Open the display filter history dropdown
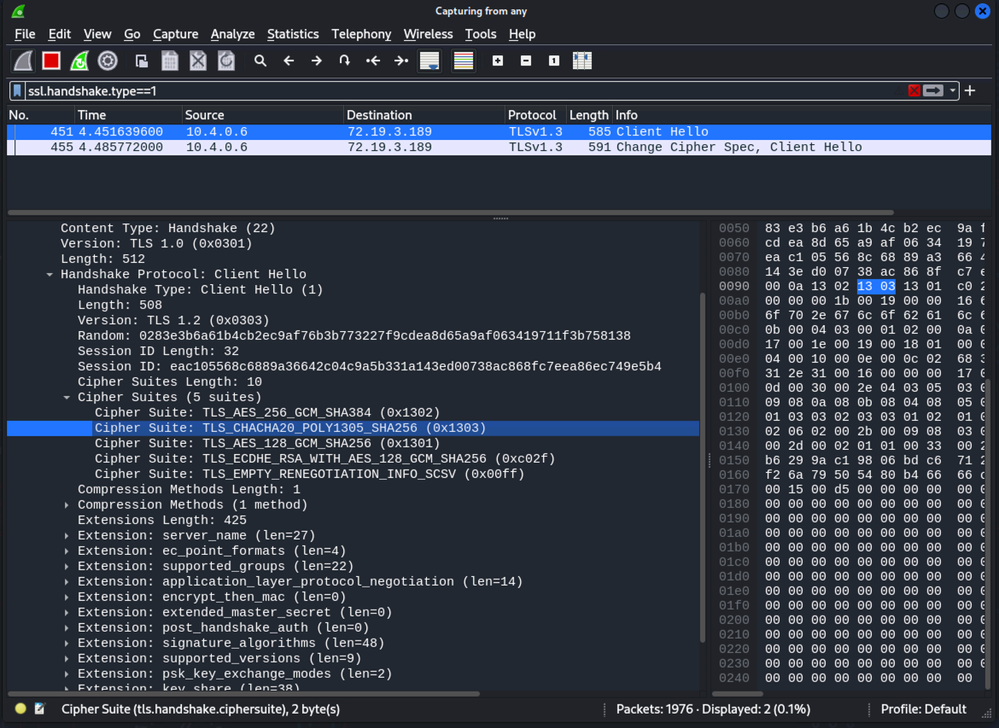Viewport: 999px width, 728px height. 953,91
